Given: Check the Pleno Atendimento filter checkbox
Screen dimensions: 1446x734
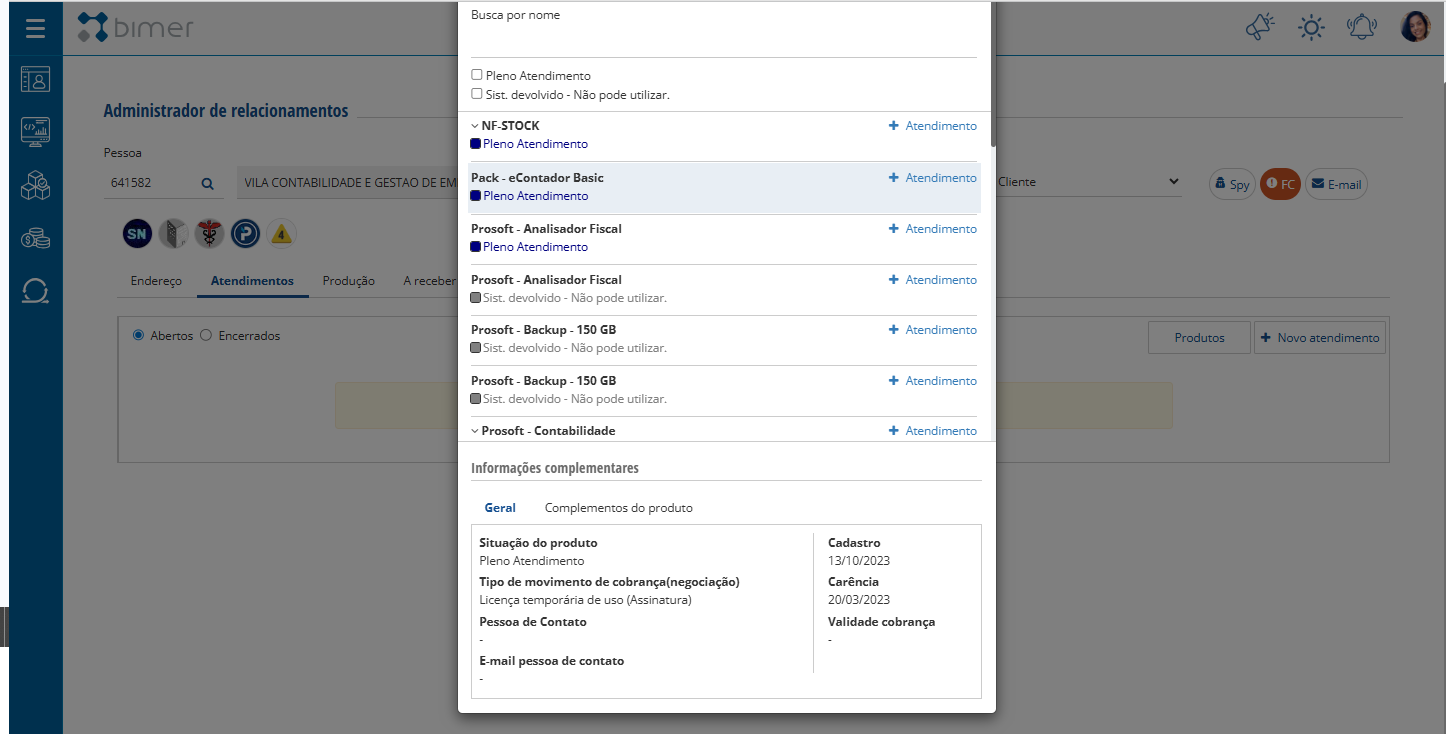Looking at the screenshot, I should click(477, 75).
